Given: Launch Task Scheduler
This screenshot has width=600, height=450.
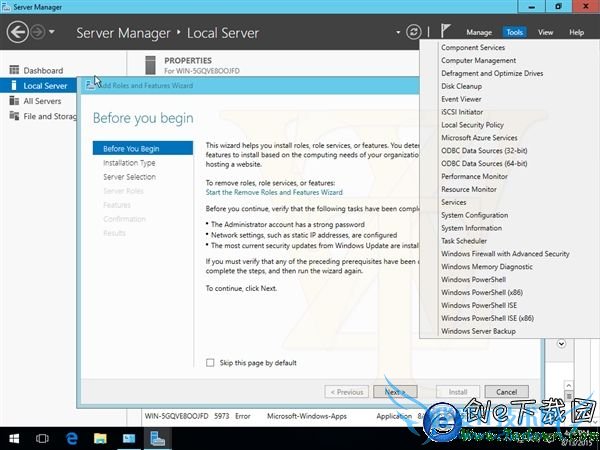Looking at the screenshot, I should (x=464, y=241).
